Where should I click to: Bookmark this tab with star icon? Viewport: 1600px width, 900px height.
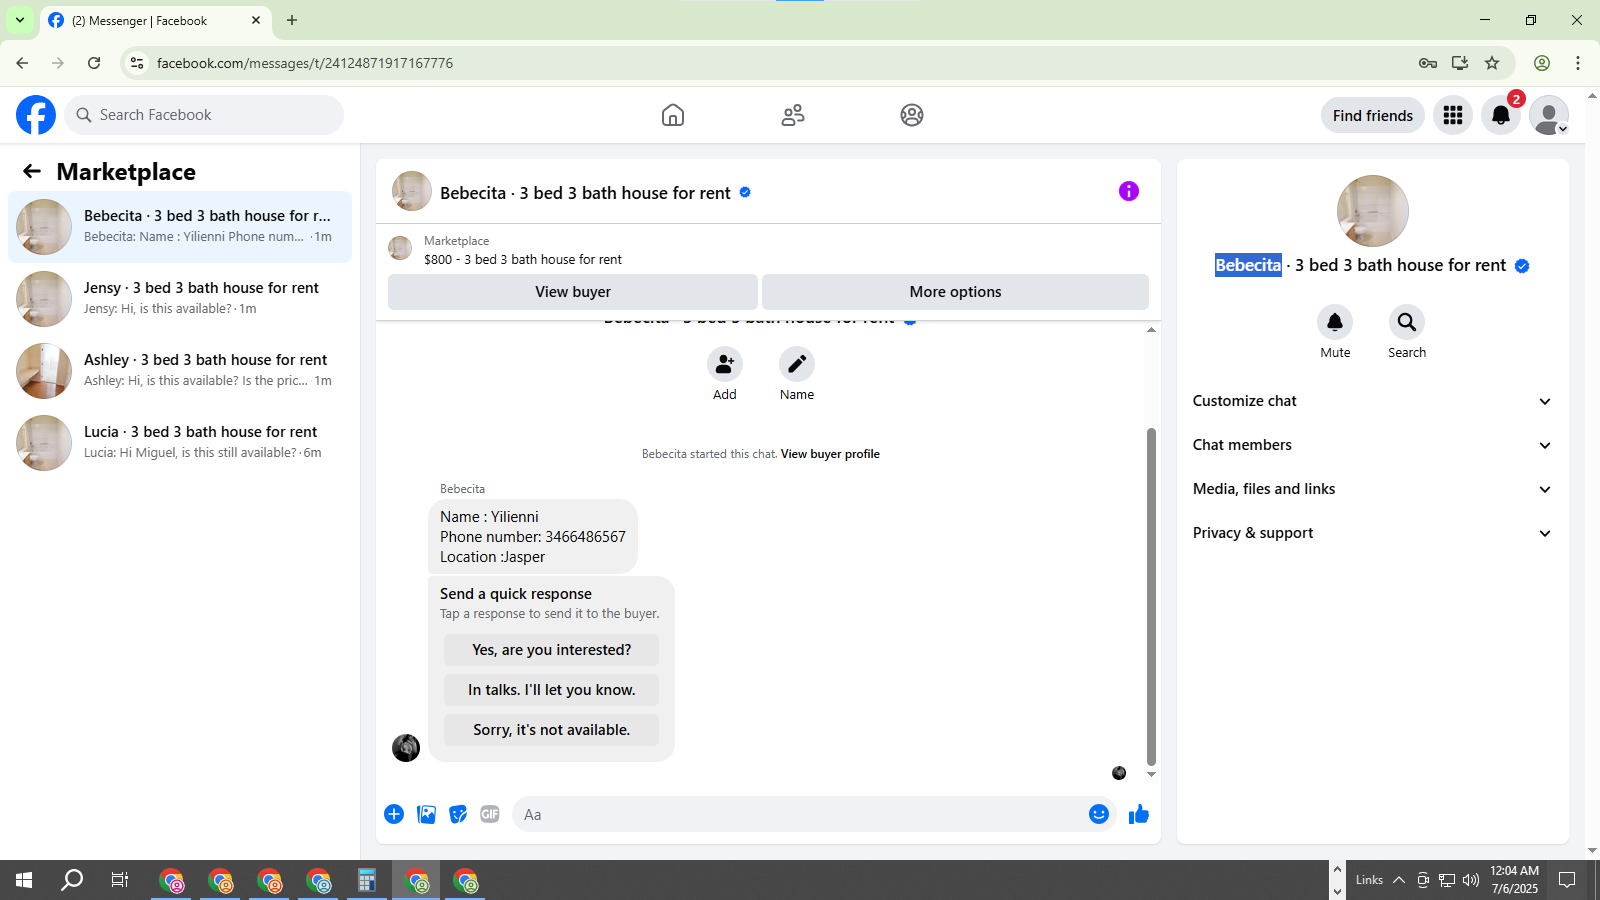[1492, 63]
